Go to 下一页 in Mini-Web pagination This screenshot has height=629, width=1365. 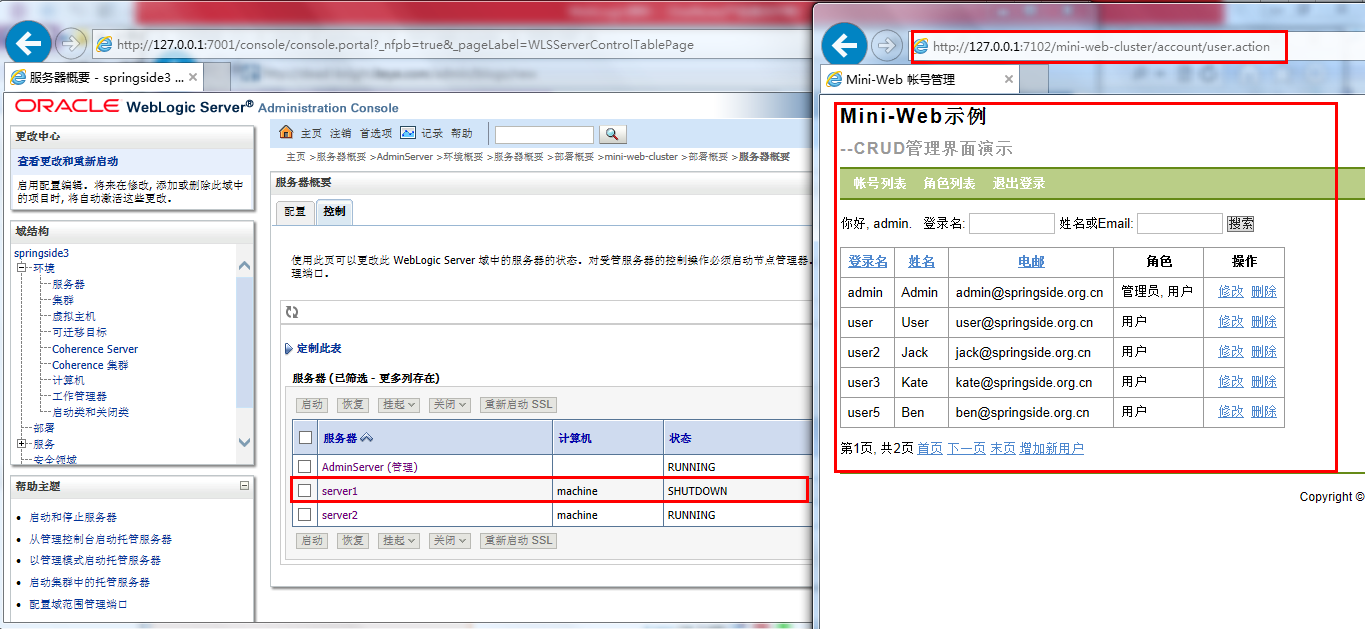click(966, 448)
